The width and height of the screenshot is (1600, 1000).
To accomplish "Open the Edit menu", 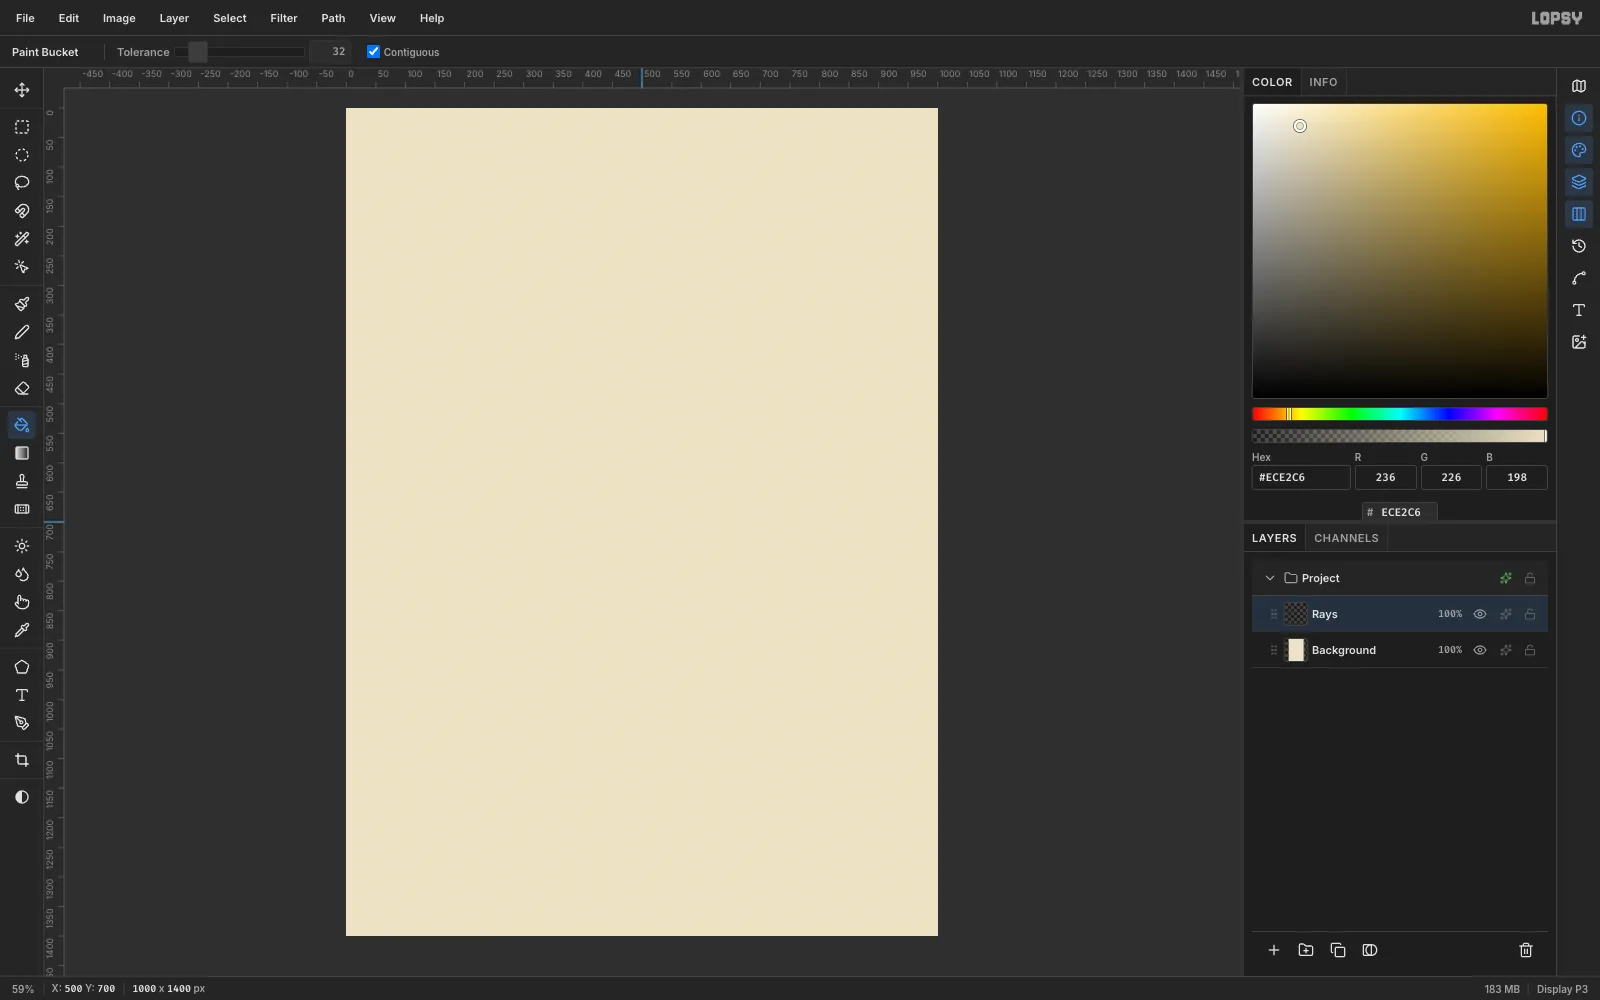I will point(69,18).
